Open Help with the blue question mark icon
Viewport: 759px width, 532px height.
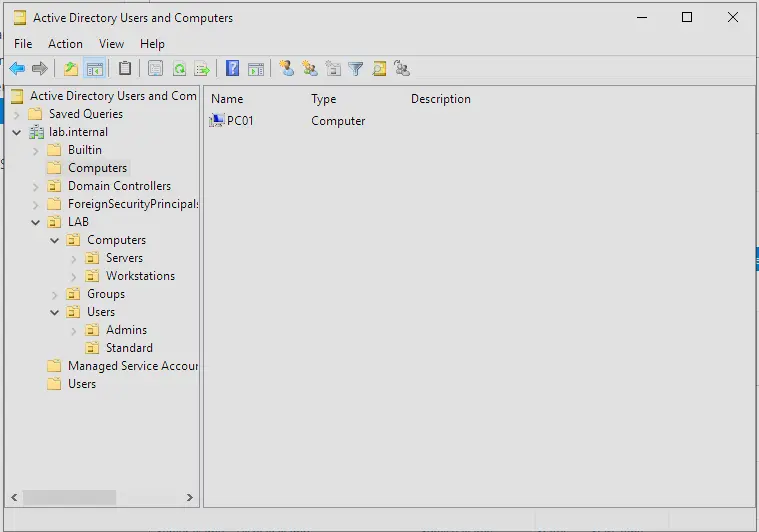232,69
